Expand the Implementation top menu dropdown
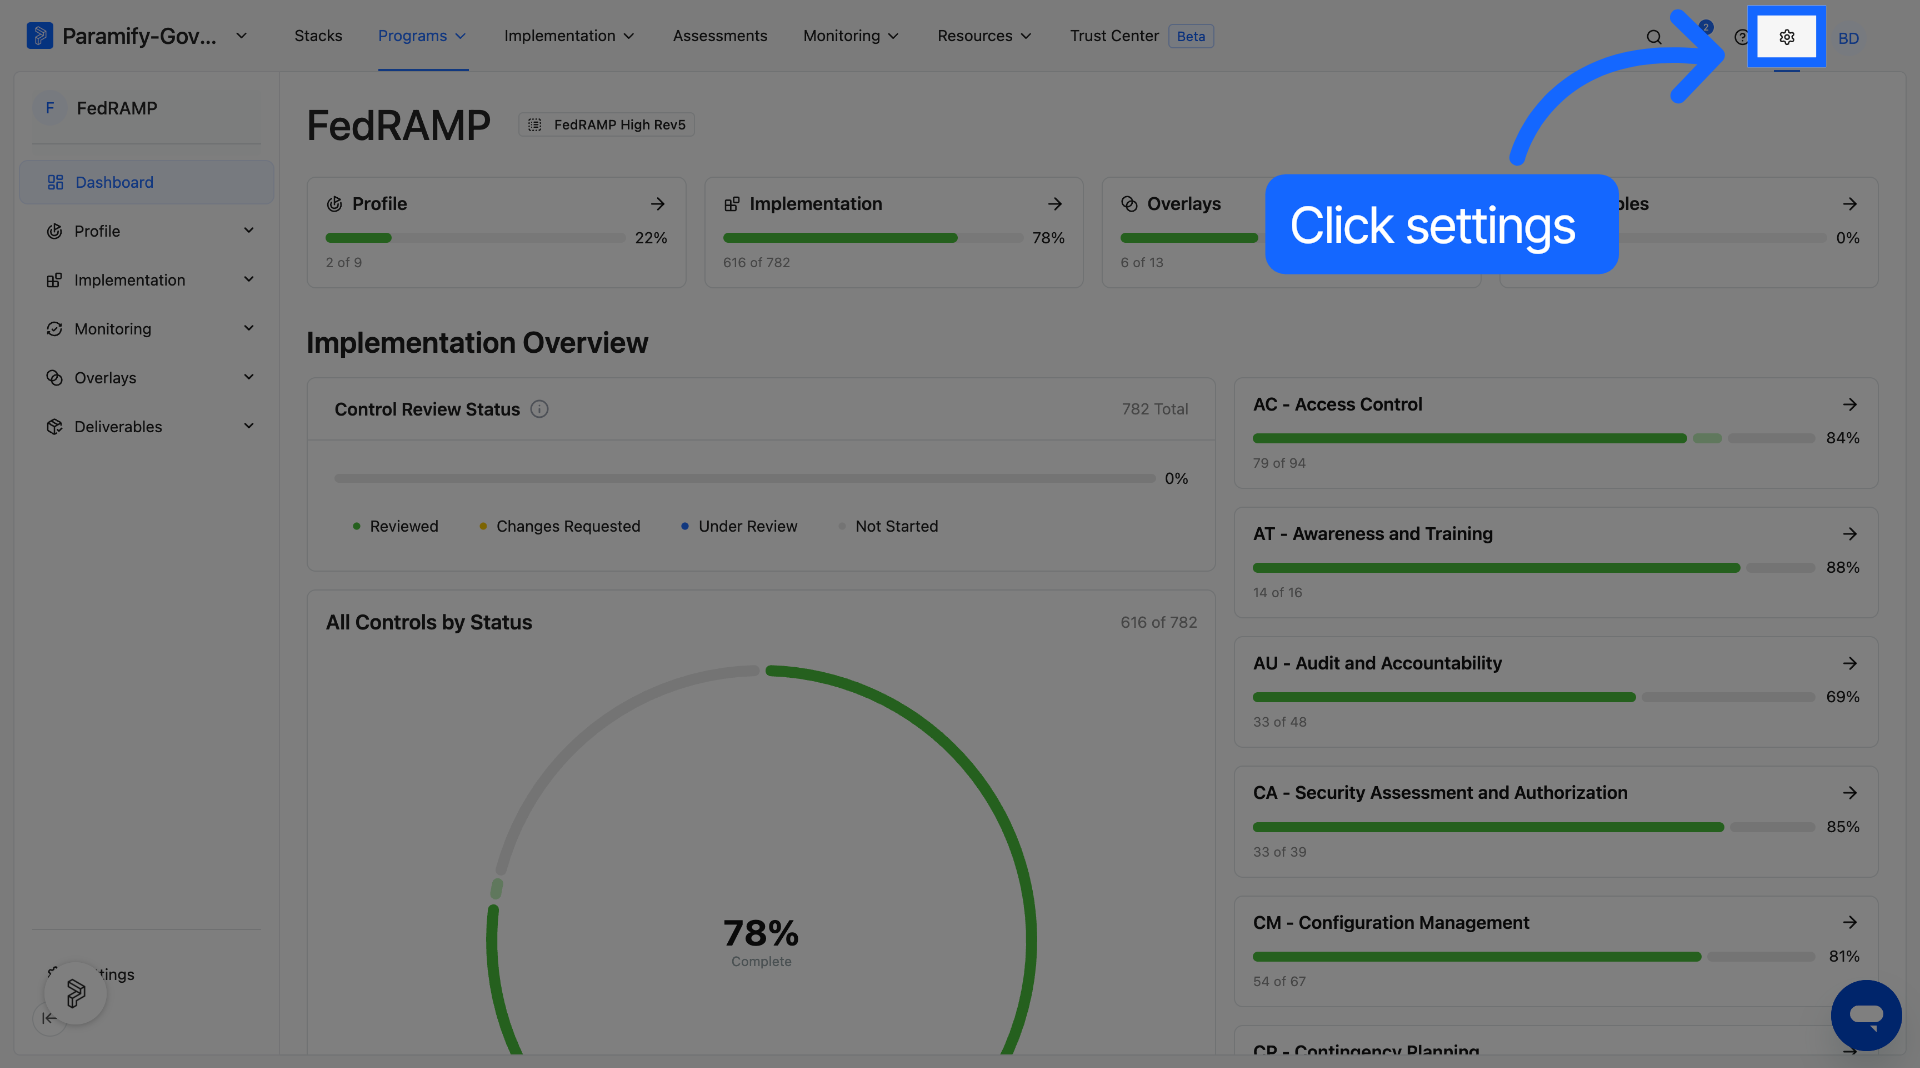Image resolution: width=1920 pixels, height=1068 pixels. [569, 36]
